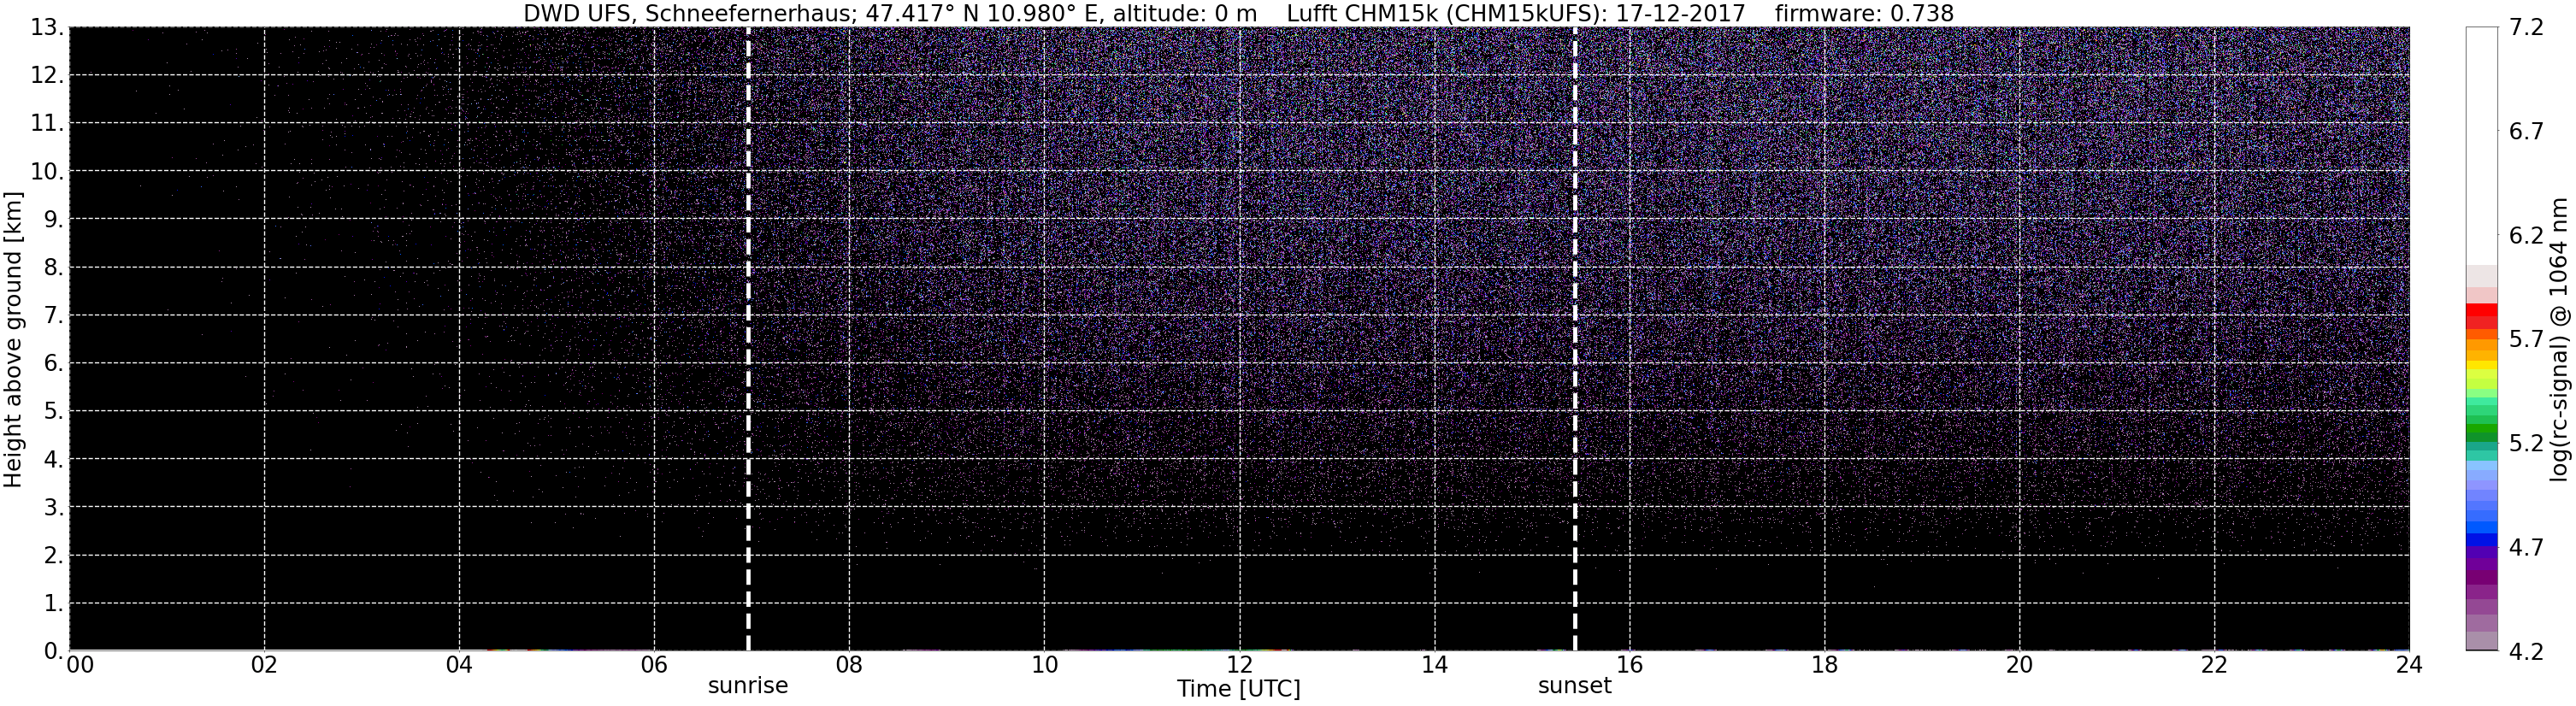Click the time tick label '18'

click(1824, 665)
